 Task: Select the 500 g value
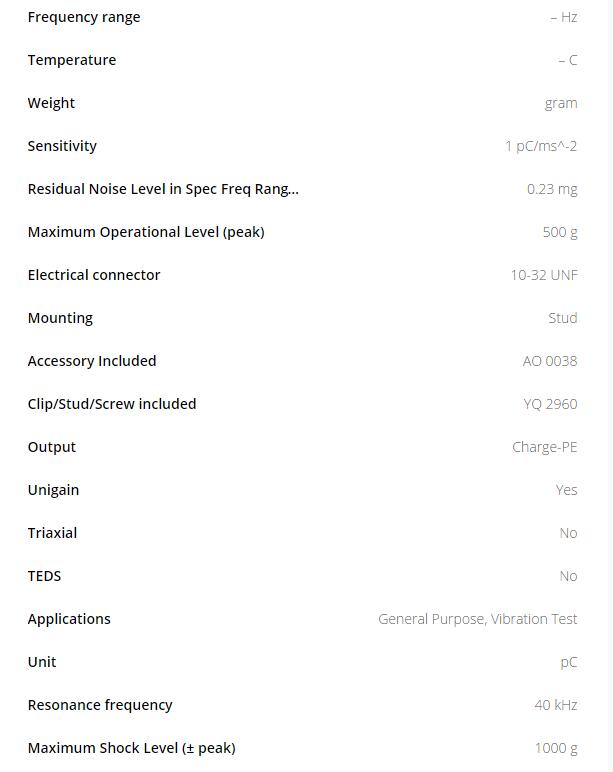(560, 232)
